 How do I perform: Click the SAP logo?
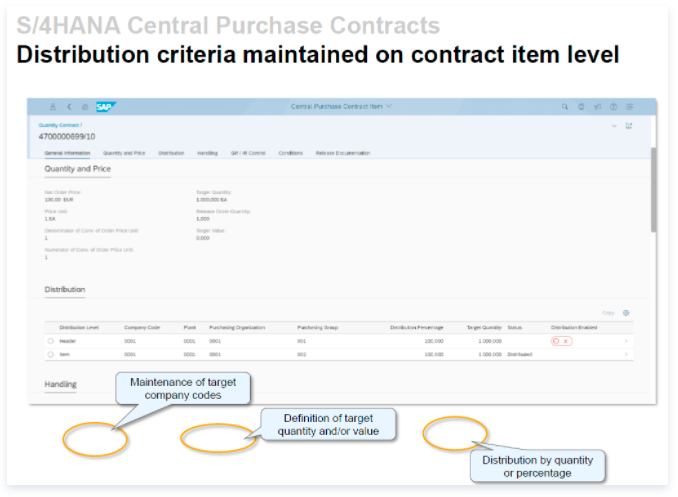click(105, 106)
